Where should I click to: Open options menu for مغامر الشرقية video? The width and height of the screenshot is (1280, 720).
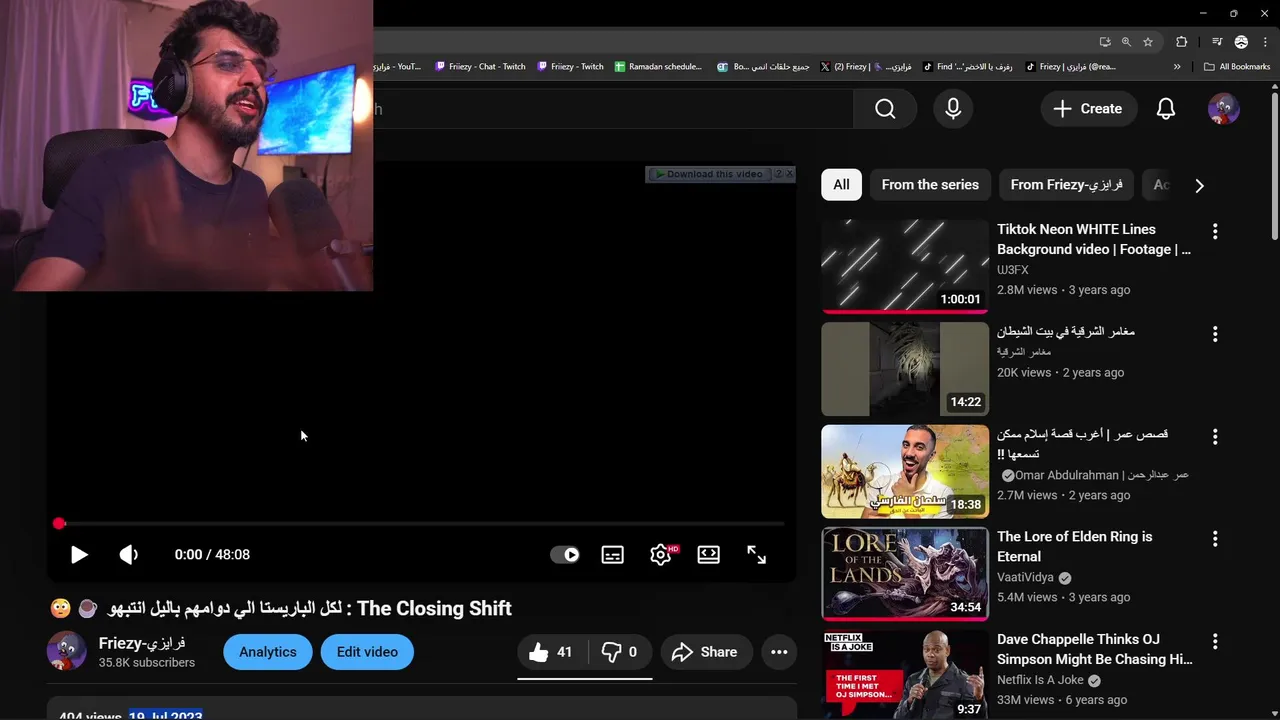click(x=1215, y=333)
